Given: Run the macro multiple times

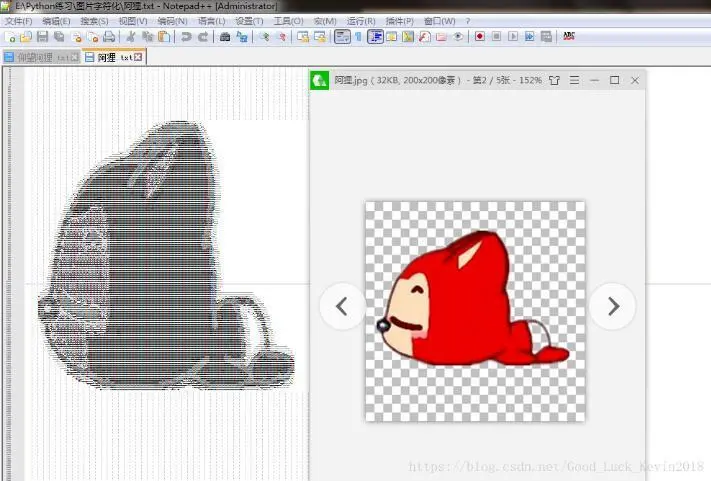Looking at the screenshot, I should tap(530, 37).
